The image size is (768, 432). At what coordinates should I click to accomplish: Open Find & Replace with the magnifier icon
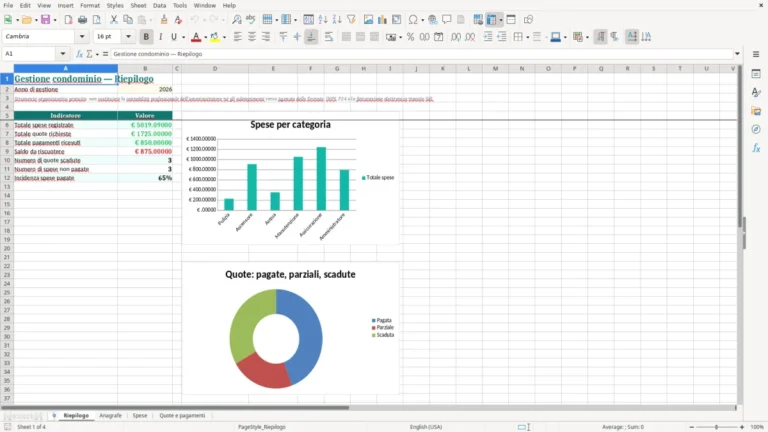[237, 20]
